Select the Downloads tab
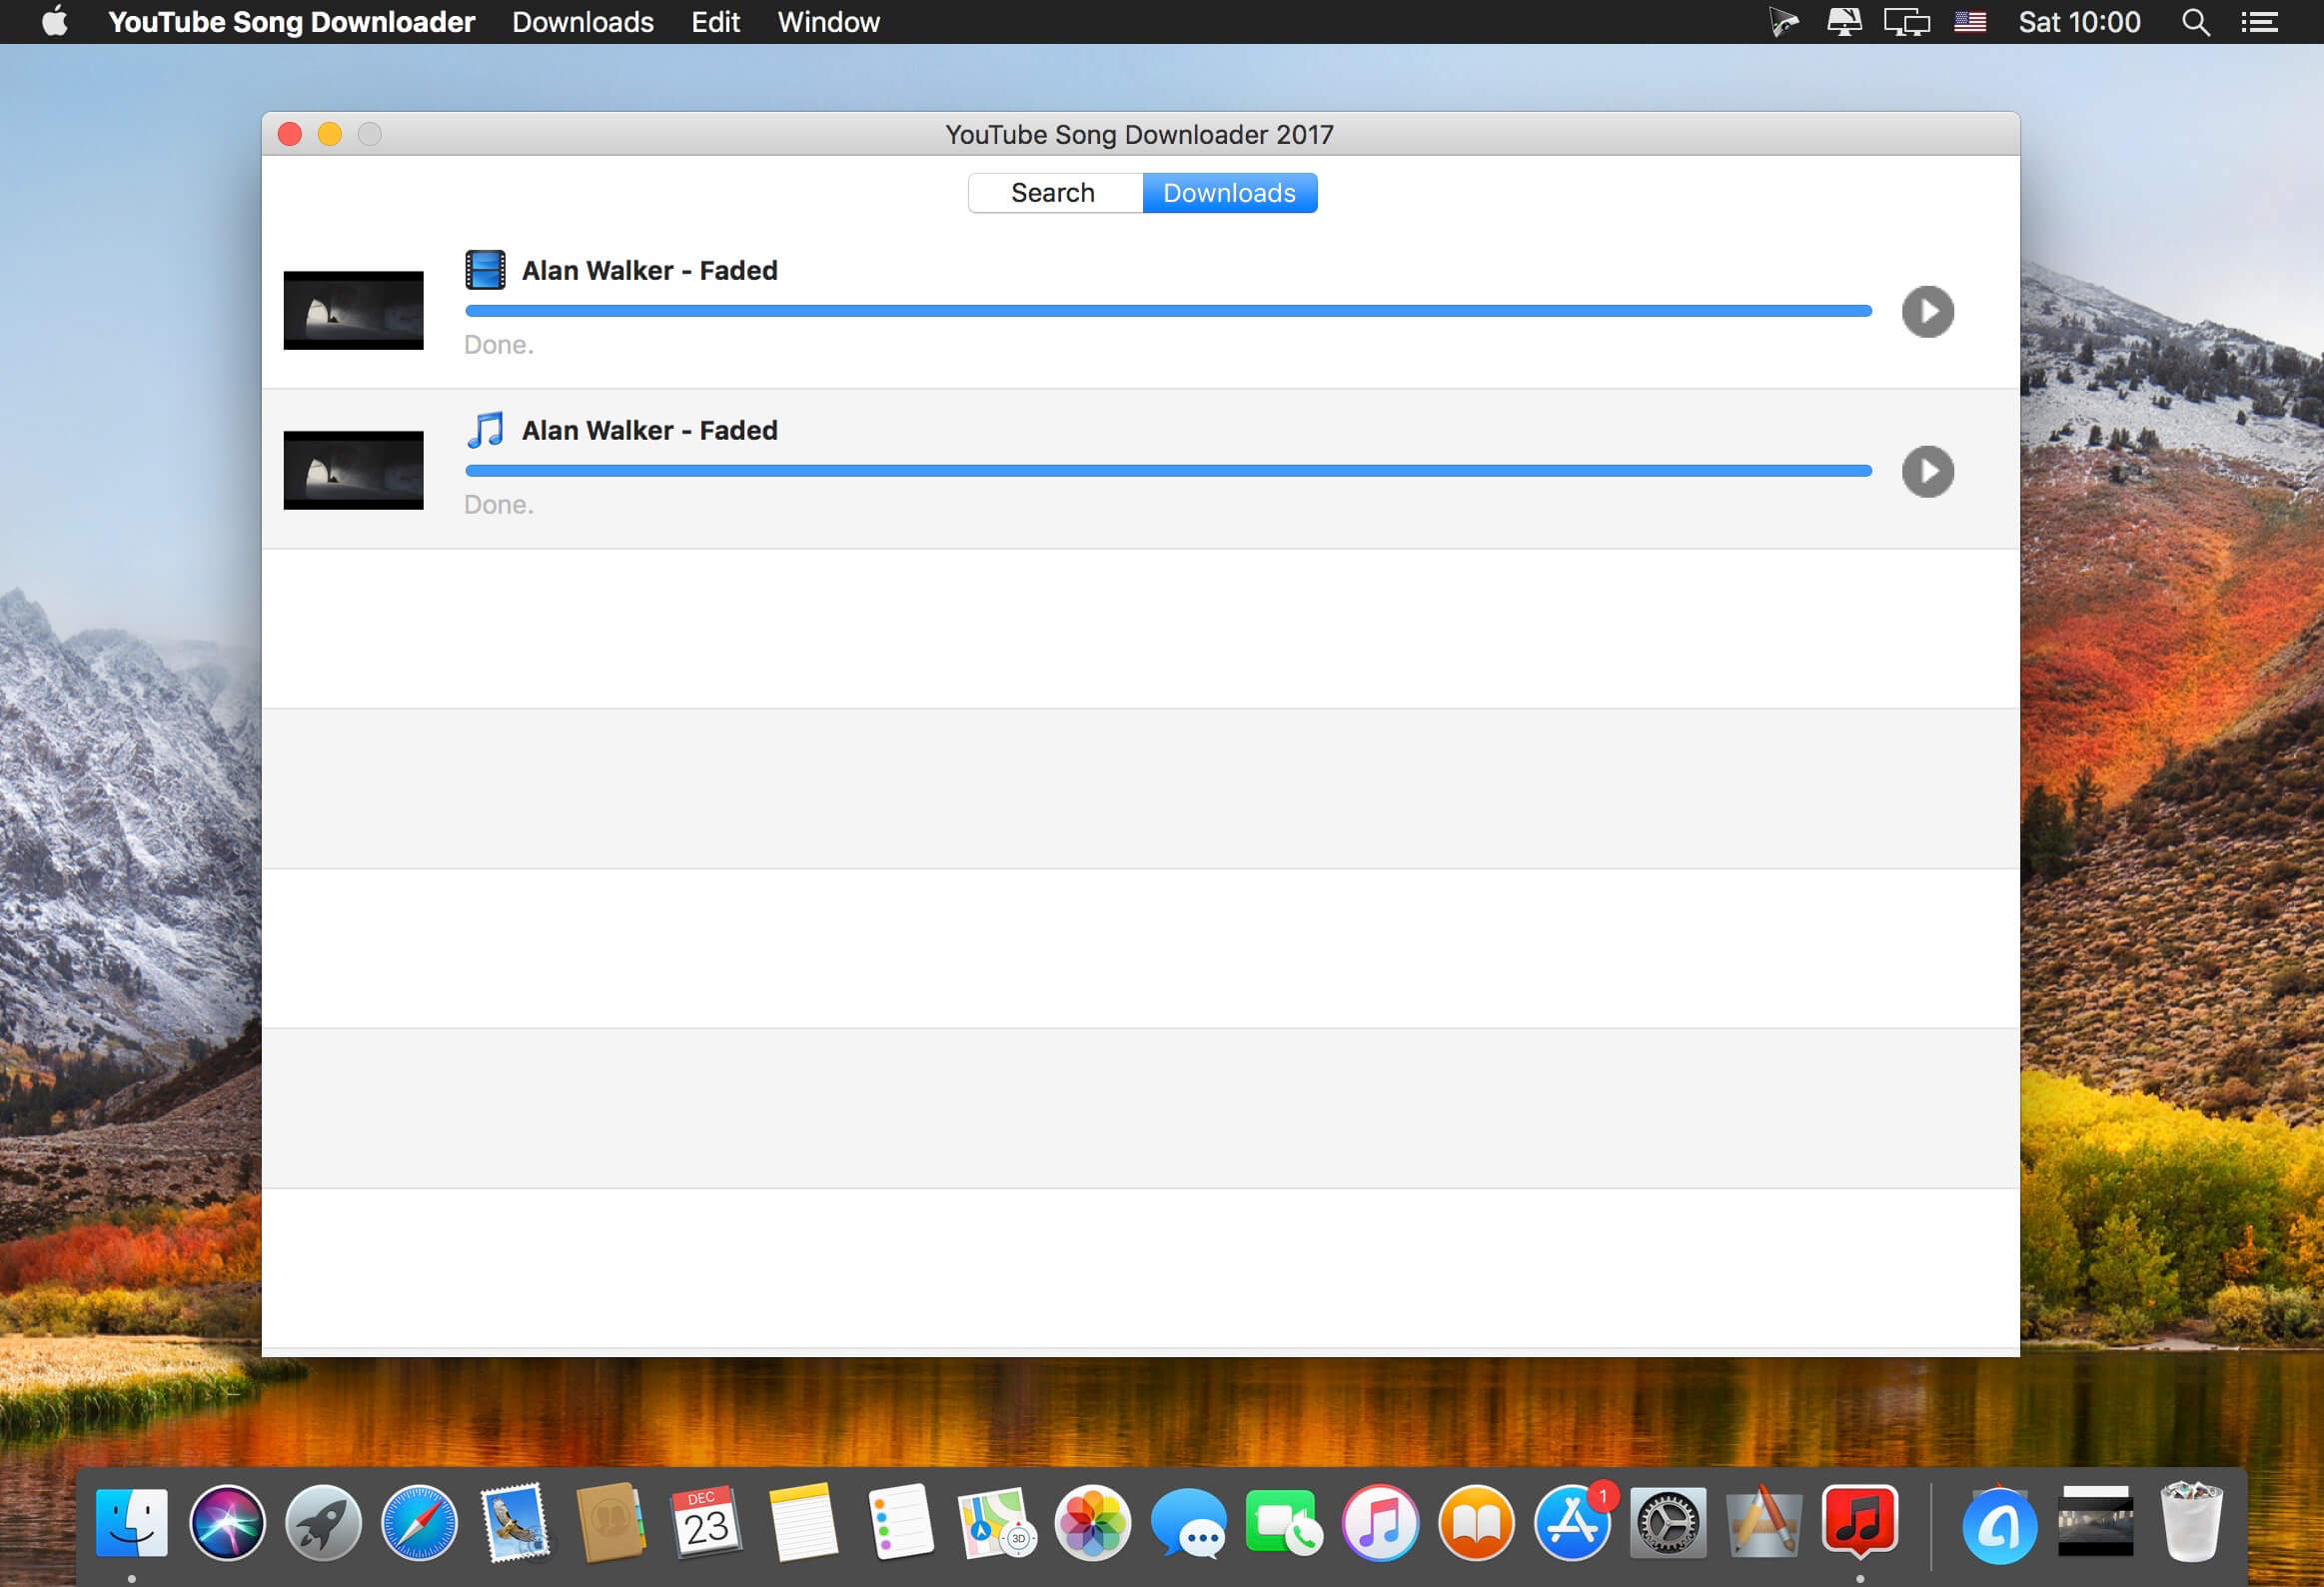Viewport: 2324px width, 1587px height. point(1229,193)
